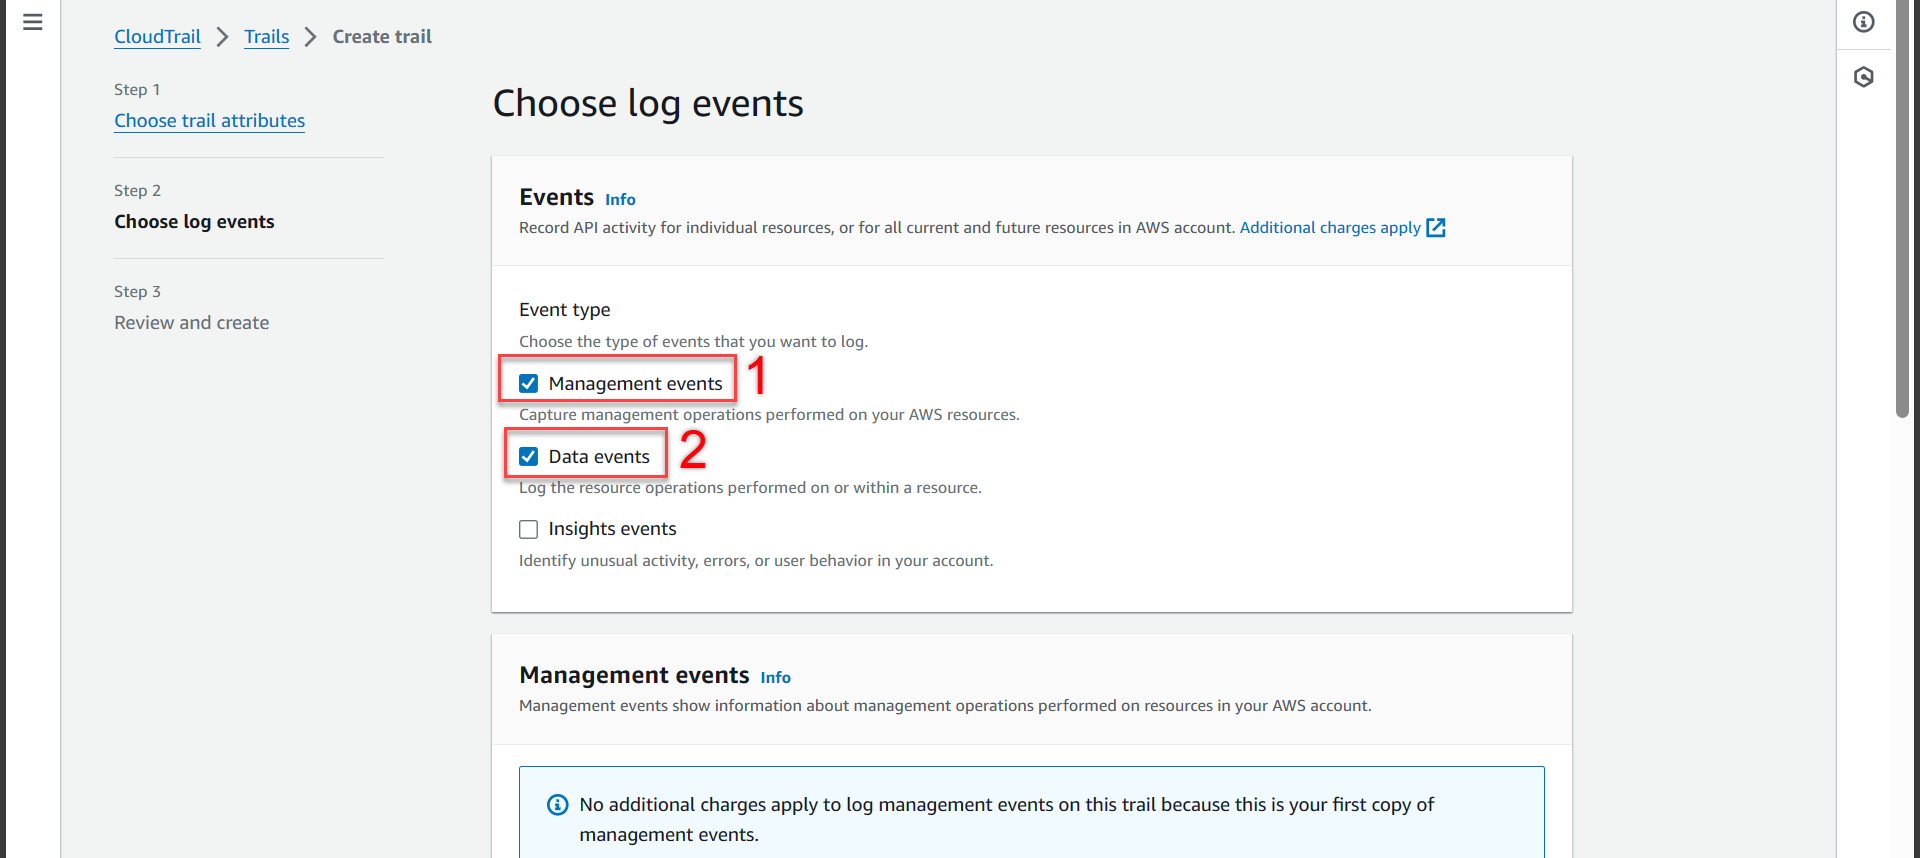Open the hamburger navigation menu
This screenshot has height=858, width=1920.
pos(32,22)
